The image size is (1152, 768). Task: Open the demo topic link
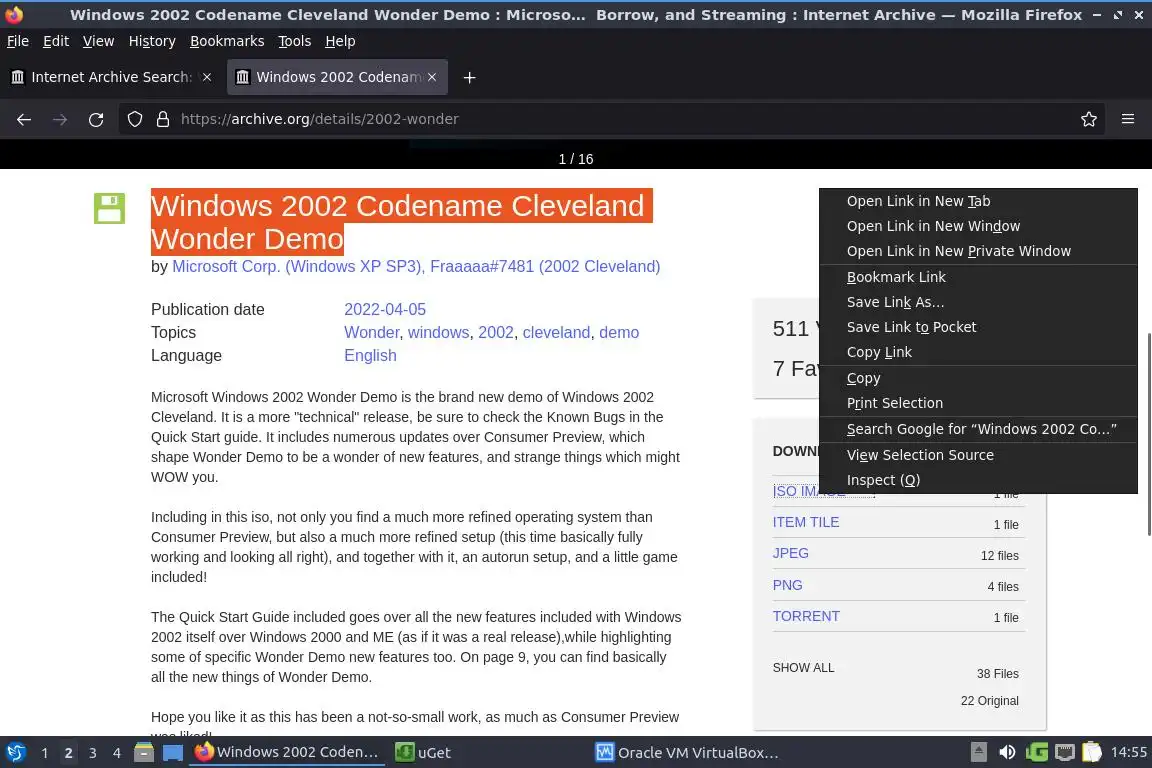(619, 332)
